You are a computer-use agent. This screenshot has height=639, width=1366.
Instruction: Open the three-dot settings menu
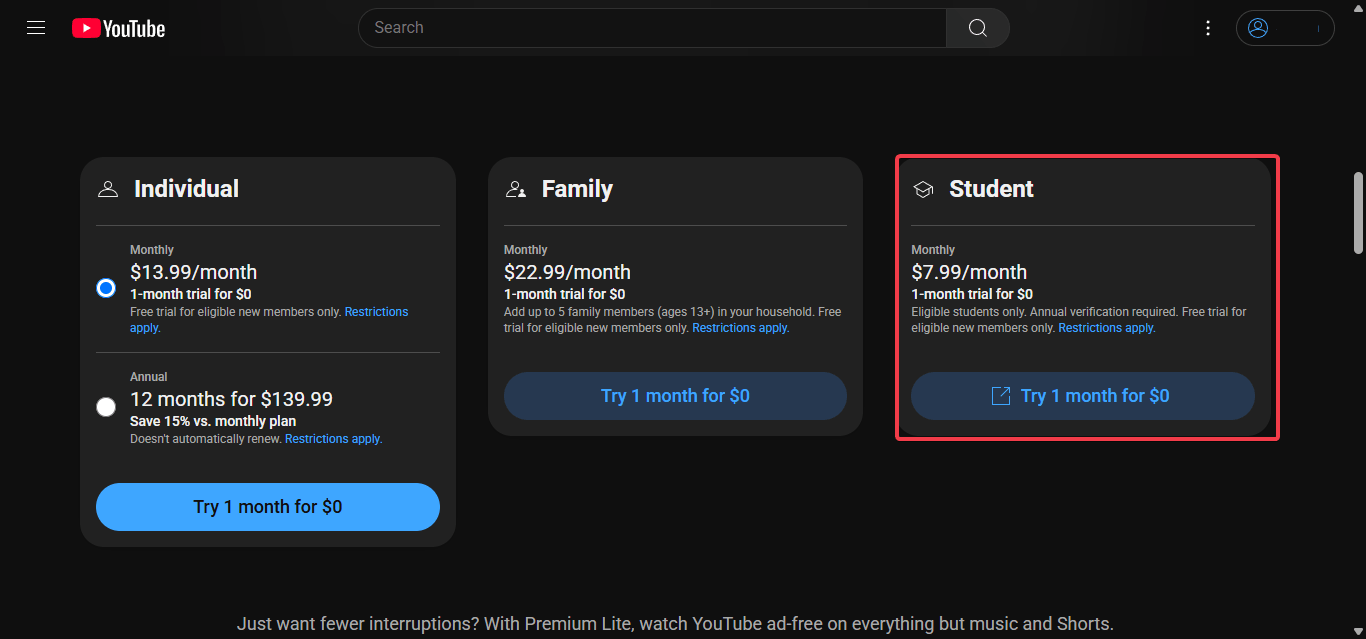pos(1208,28)
